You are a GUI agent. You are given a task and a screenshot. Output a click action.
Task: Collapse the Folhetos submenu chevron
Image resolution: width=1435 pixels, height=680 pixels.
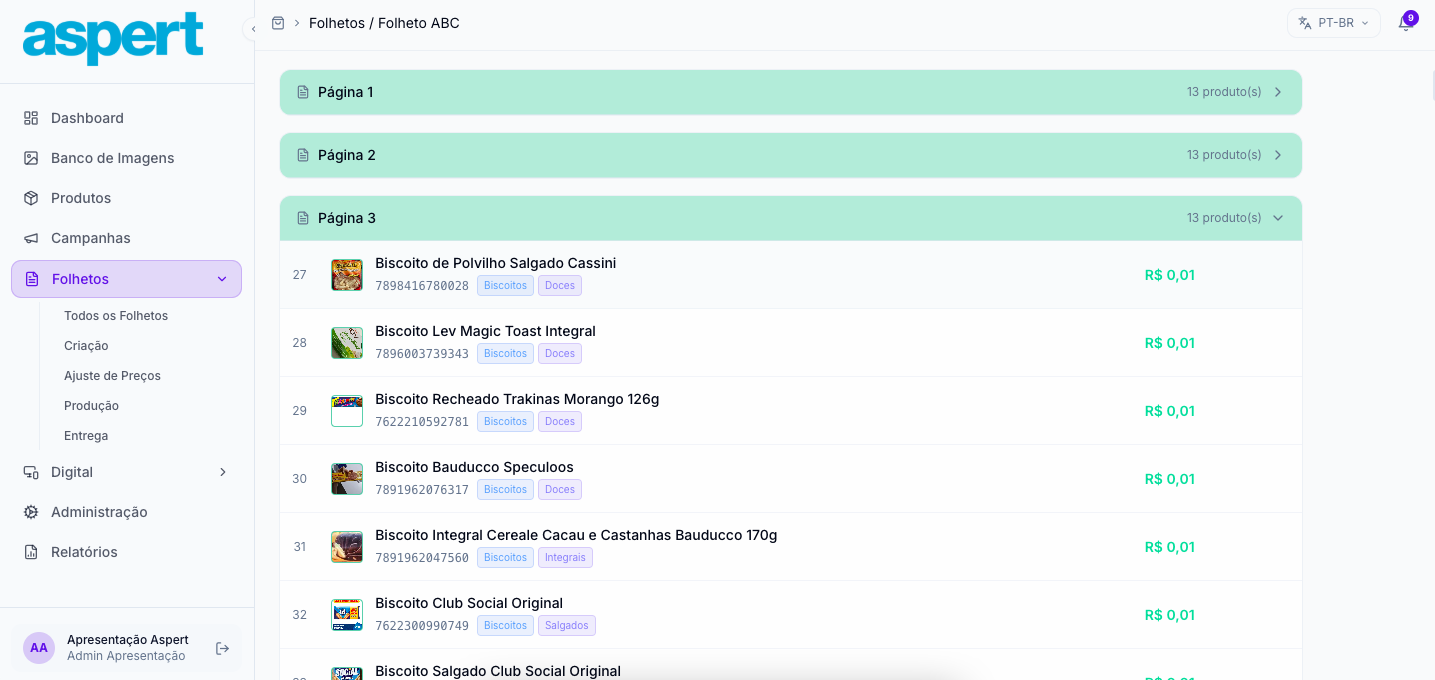(222, 279)
